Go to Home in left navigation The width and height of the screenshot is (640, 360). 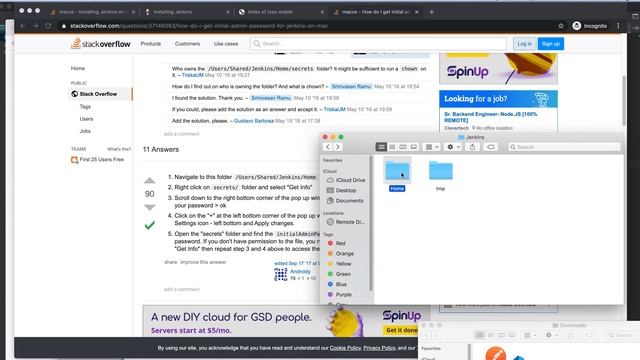(78, 68)
